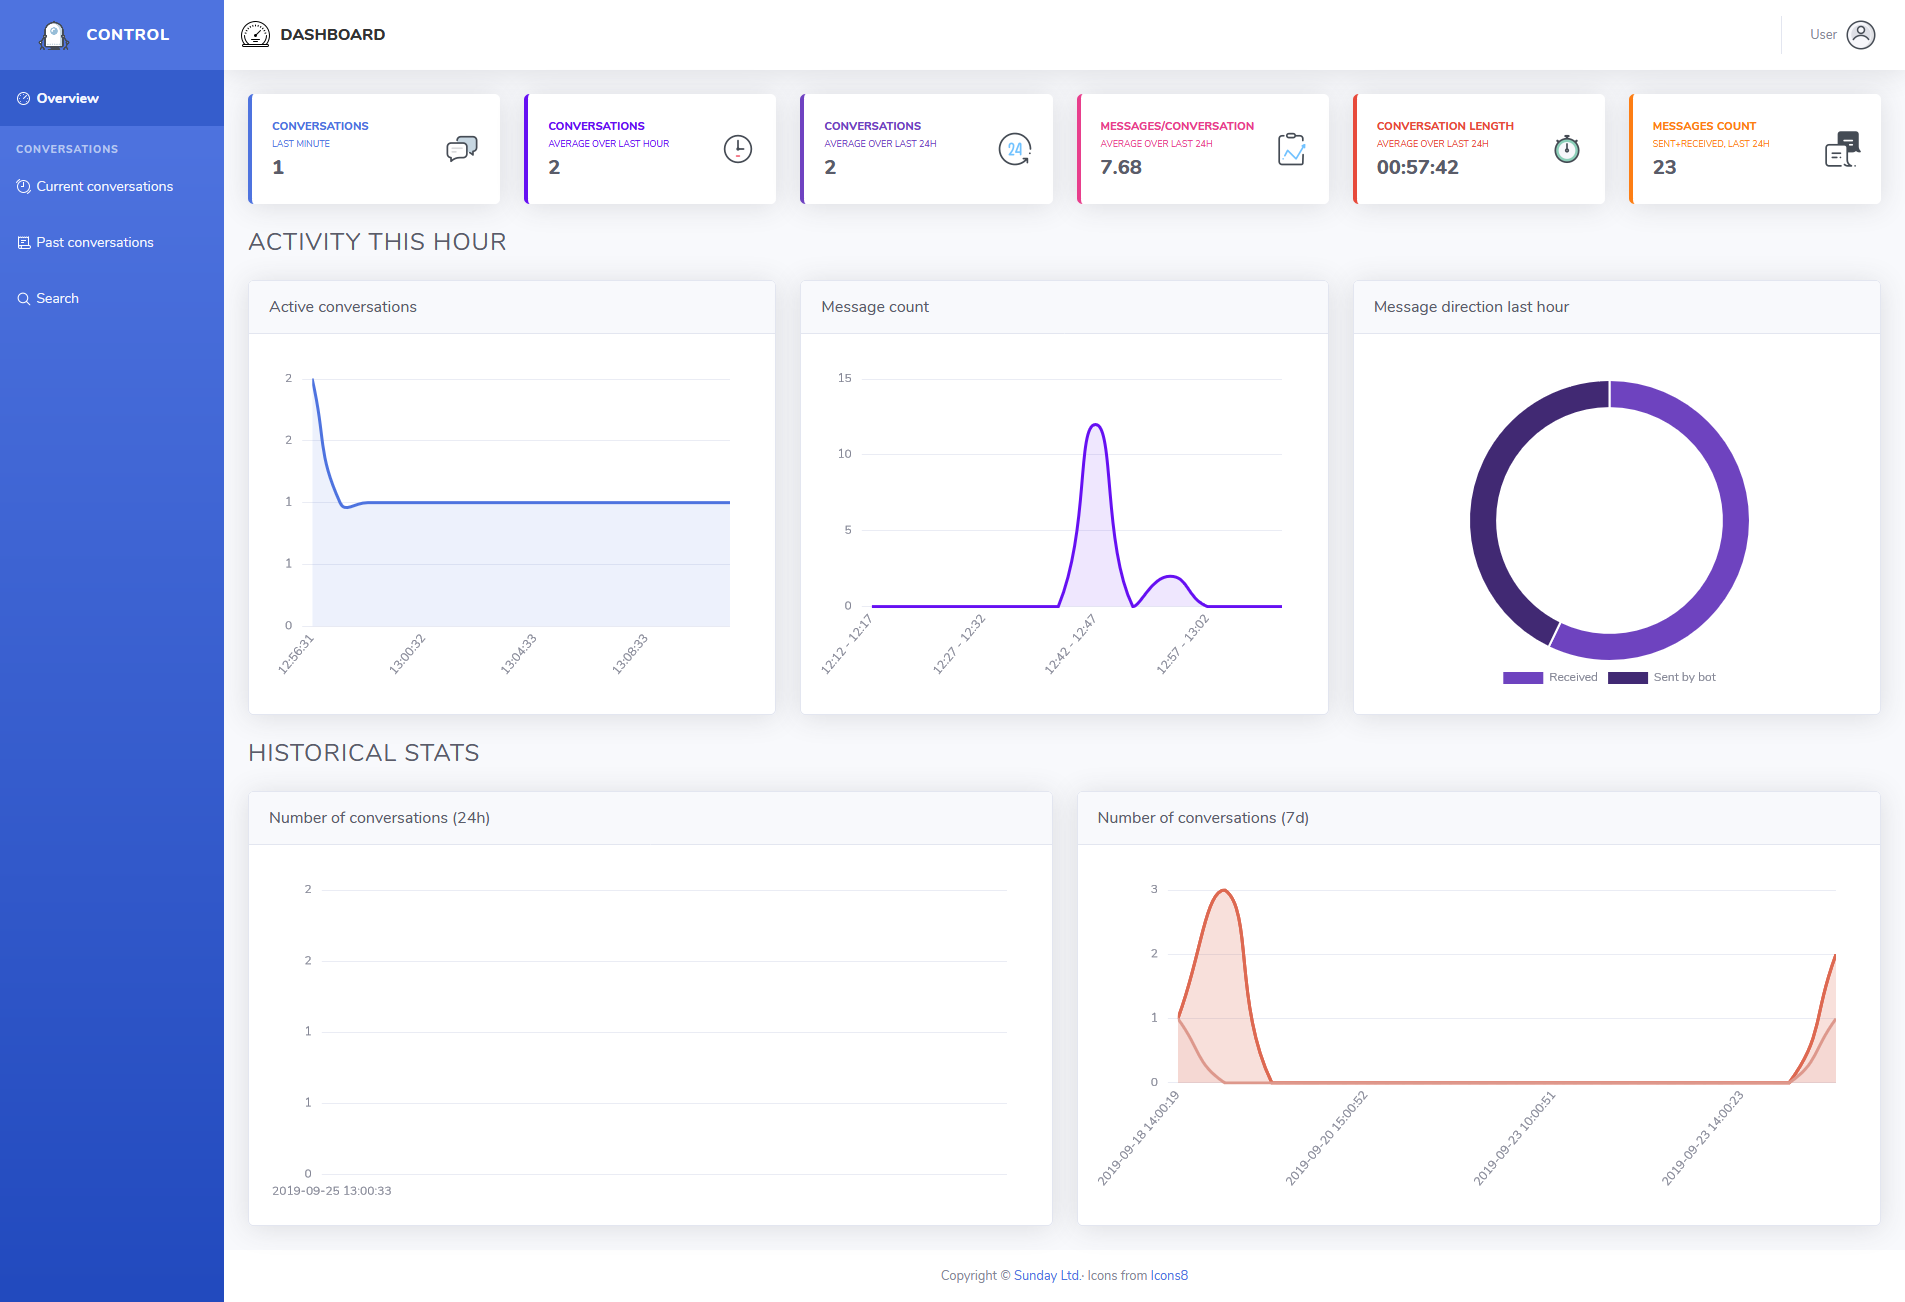Image resolution: width=1905 pixels, height=1302 pixels.
Task: Open the Search page from sidebar
Action: (x=57, y=298)
